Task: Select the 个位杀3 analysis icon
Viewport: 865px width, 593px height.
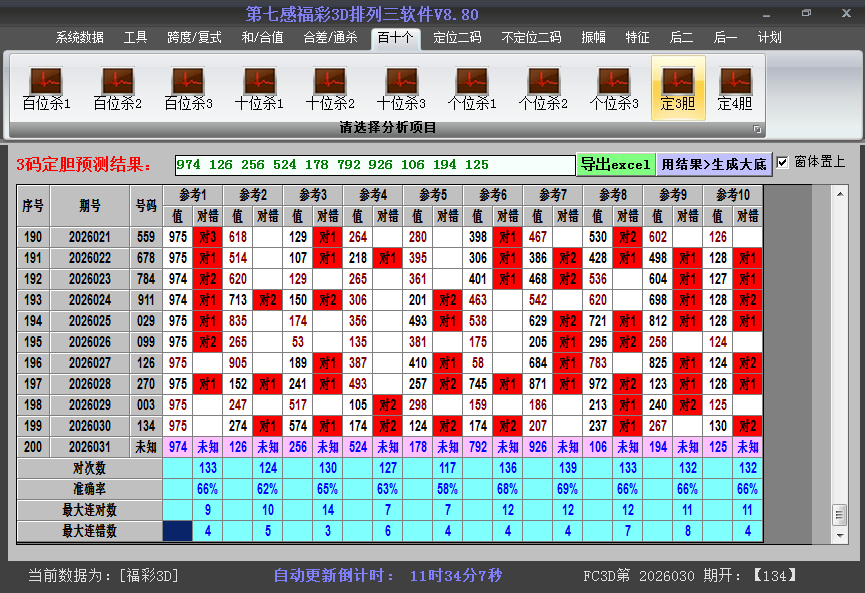Action: click(x=614, y=88)
